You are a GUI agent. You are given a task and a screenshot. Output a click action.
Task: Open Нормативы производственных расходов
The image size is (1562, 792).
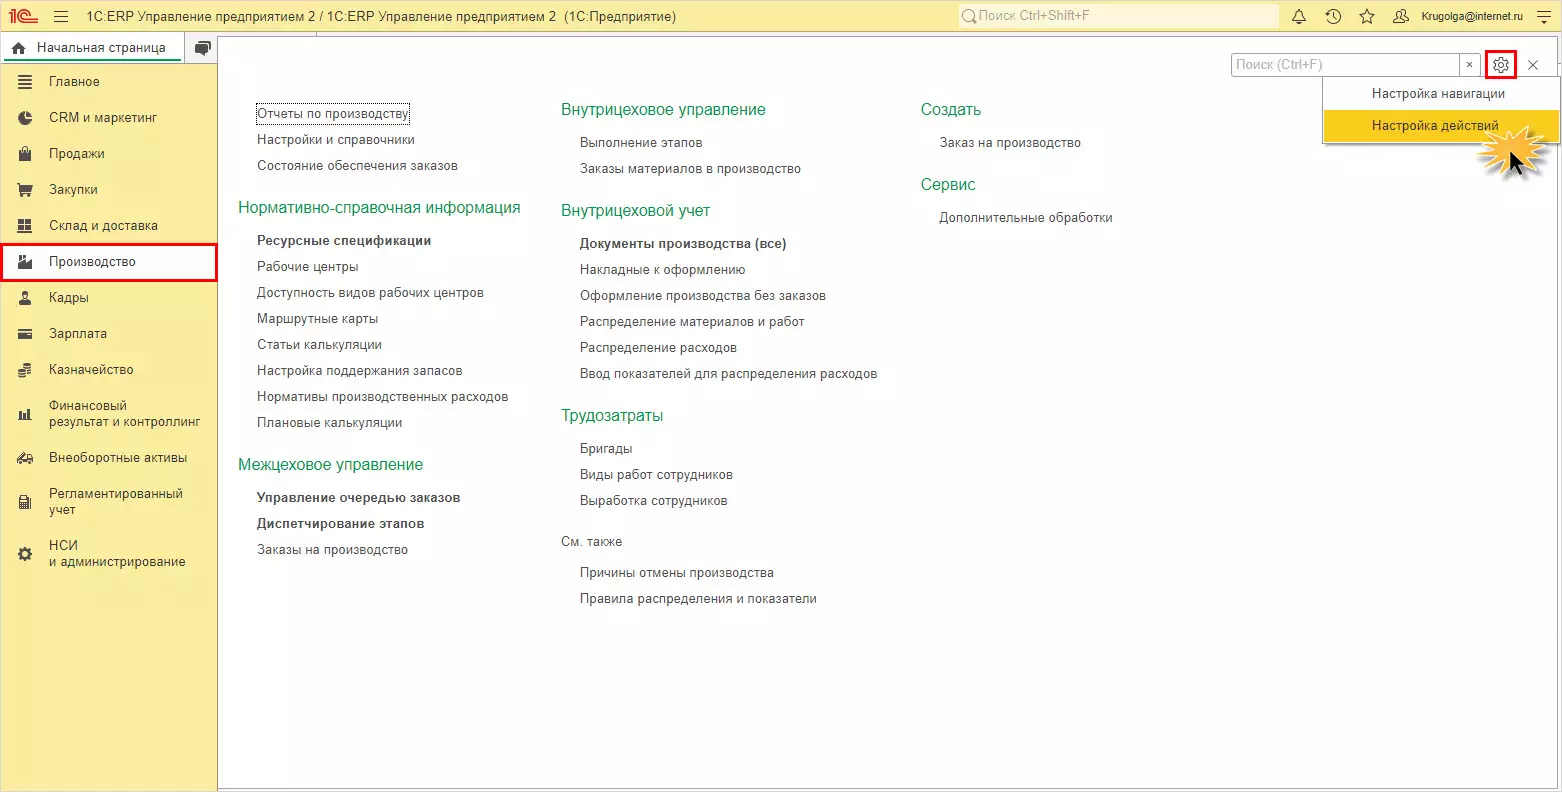(x=382, y=397)
